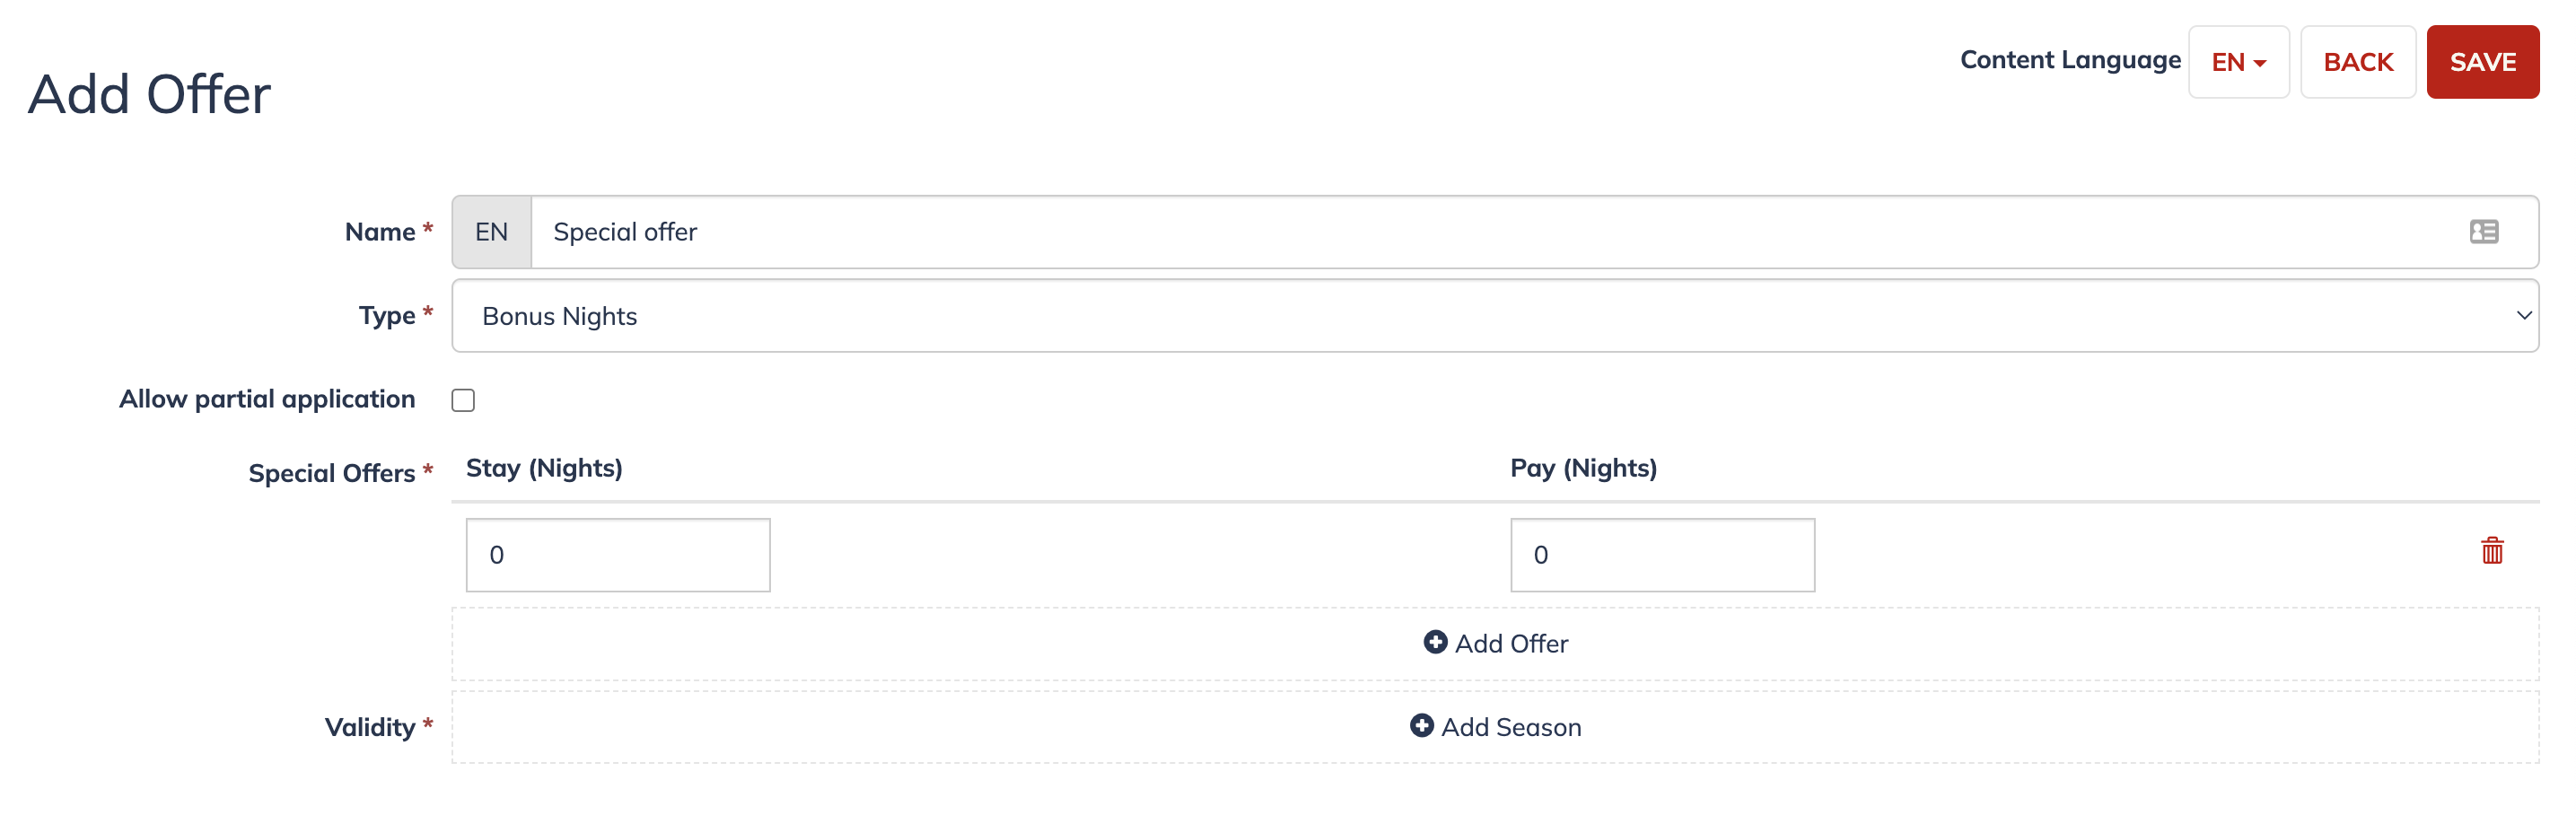
Task: Focus the Pay (Nights) number input
Action: point(1662,555)
